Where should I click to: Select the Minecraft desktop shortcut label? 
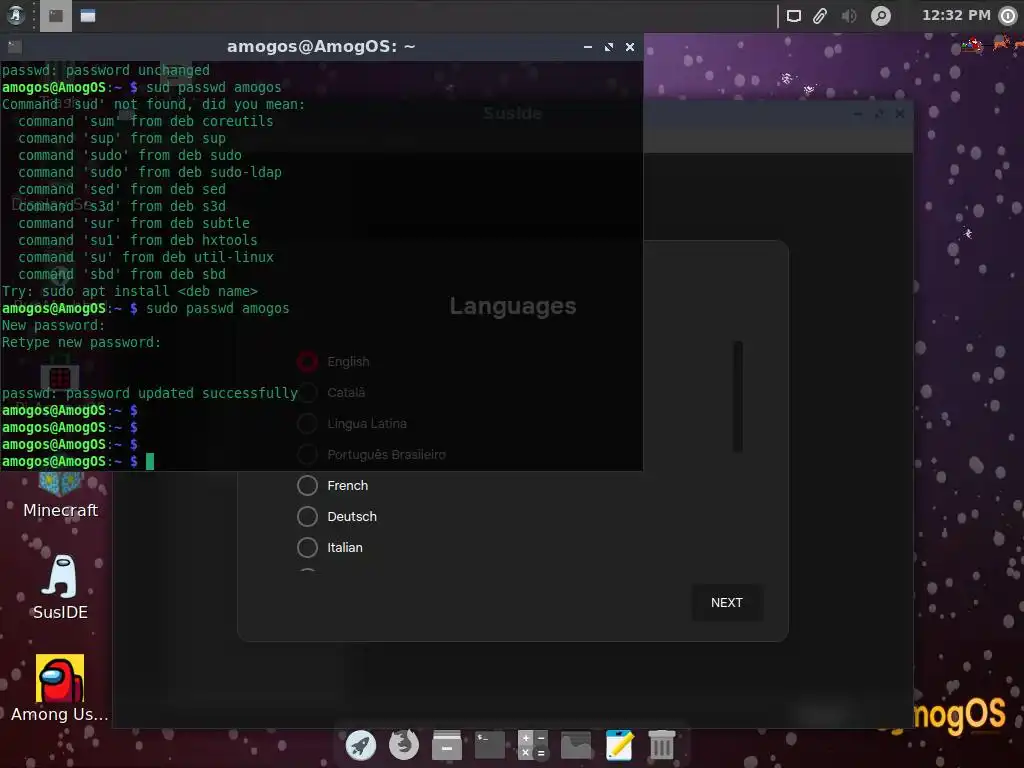[x=60, y=510]
